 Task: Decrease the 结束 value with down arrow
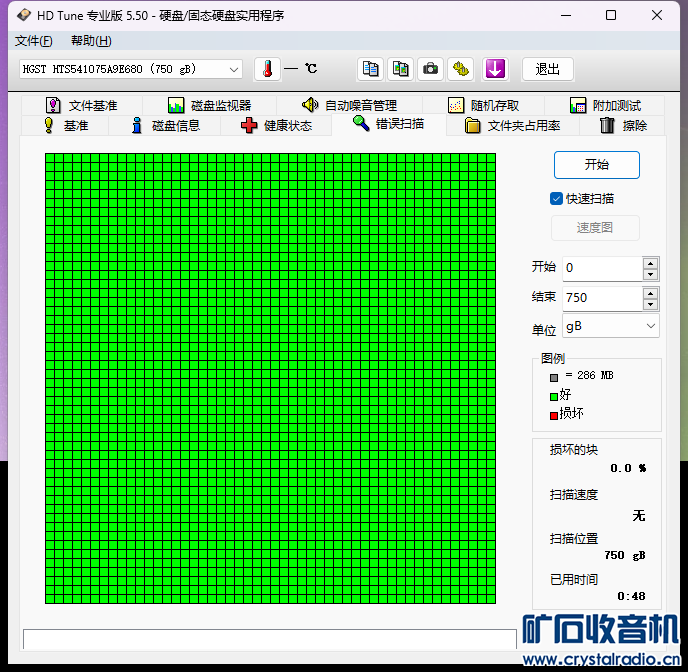(650, 304)
